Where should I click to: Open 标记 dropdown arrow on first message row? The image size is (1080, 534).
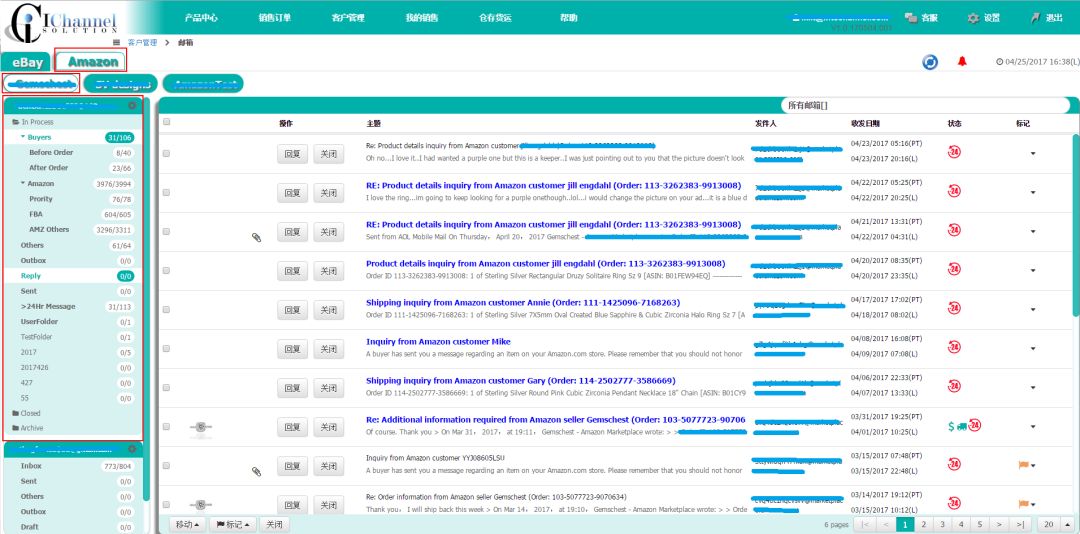coord(1032,154)
